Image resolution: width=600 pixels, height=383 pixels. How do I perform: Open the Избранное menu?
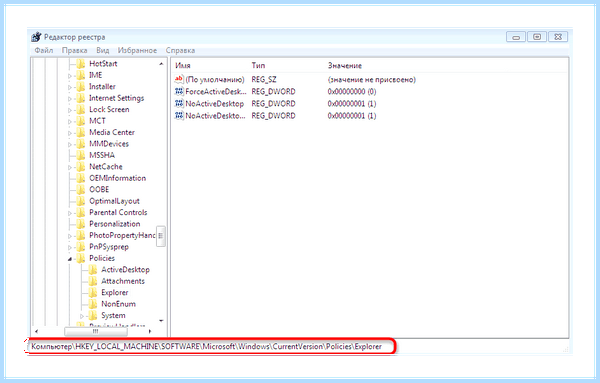click(137, 51)
